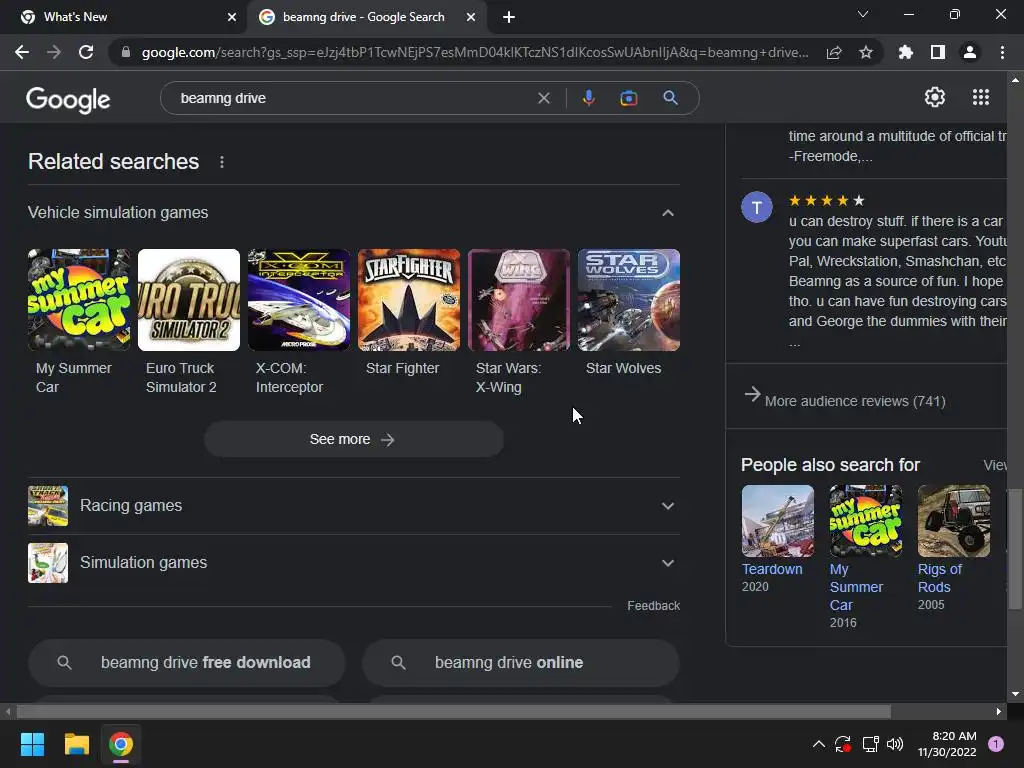The width and height of the screenshot is (1024, 768).
Task: Click horizontal scrollbar right arrow
Action: point(999,711)
